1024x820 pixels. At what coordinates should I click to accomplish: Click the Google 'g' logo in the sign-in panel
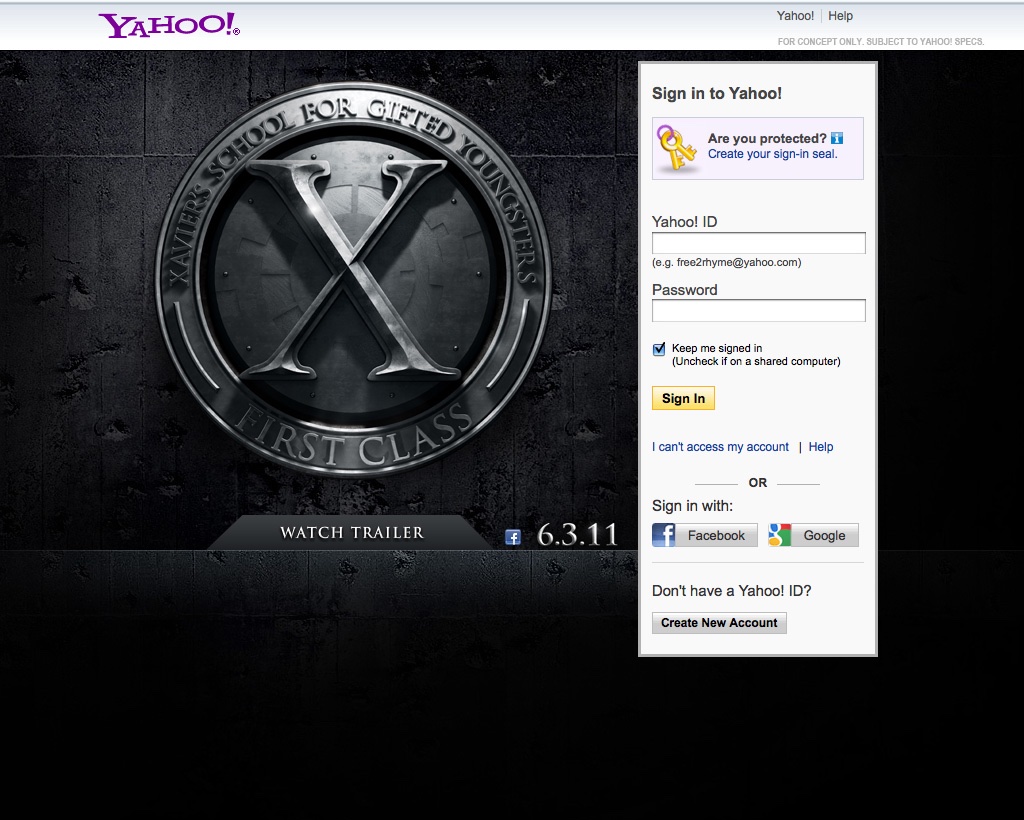tap(779, 535)
